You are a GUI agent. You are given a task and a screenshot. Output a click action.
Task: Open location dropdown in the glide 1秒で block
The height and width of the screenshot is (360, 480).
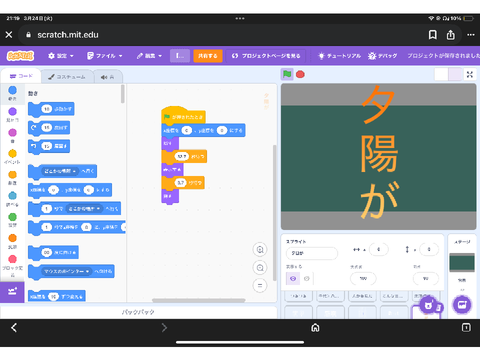pos(84,209)
